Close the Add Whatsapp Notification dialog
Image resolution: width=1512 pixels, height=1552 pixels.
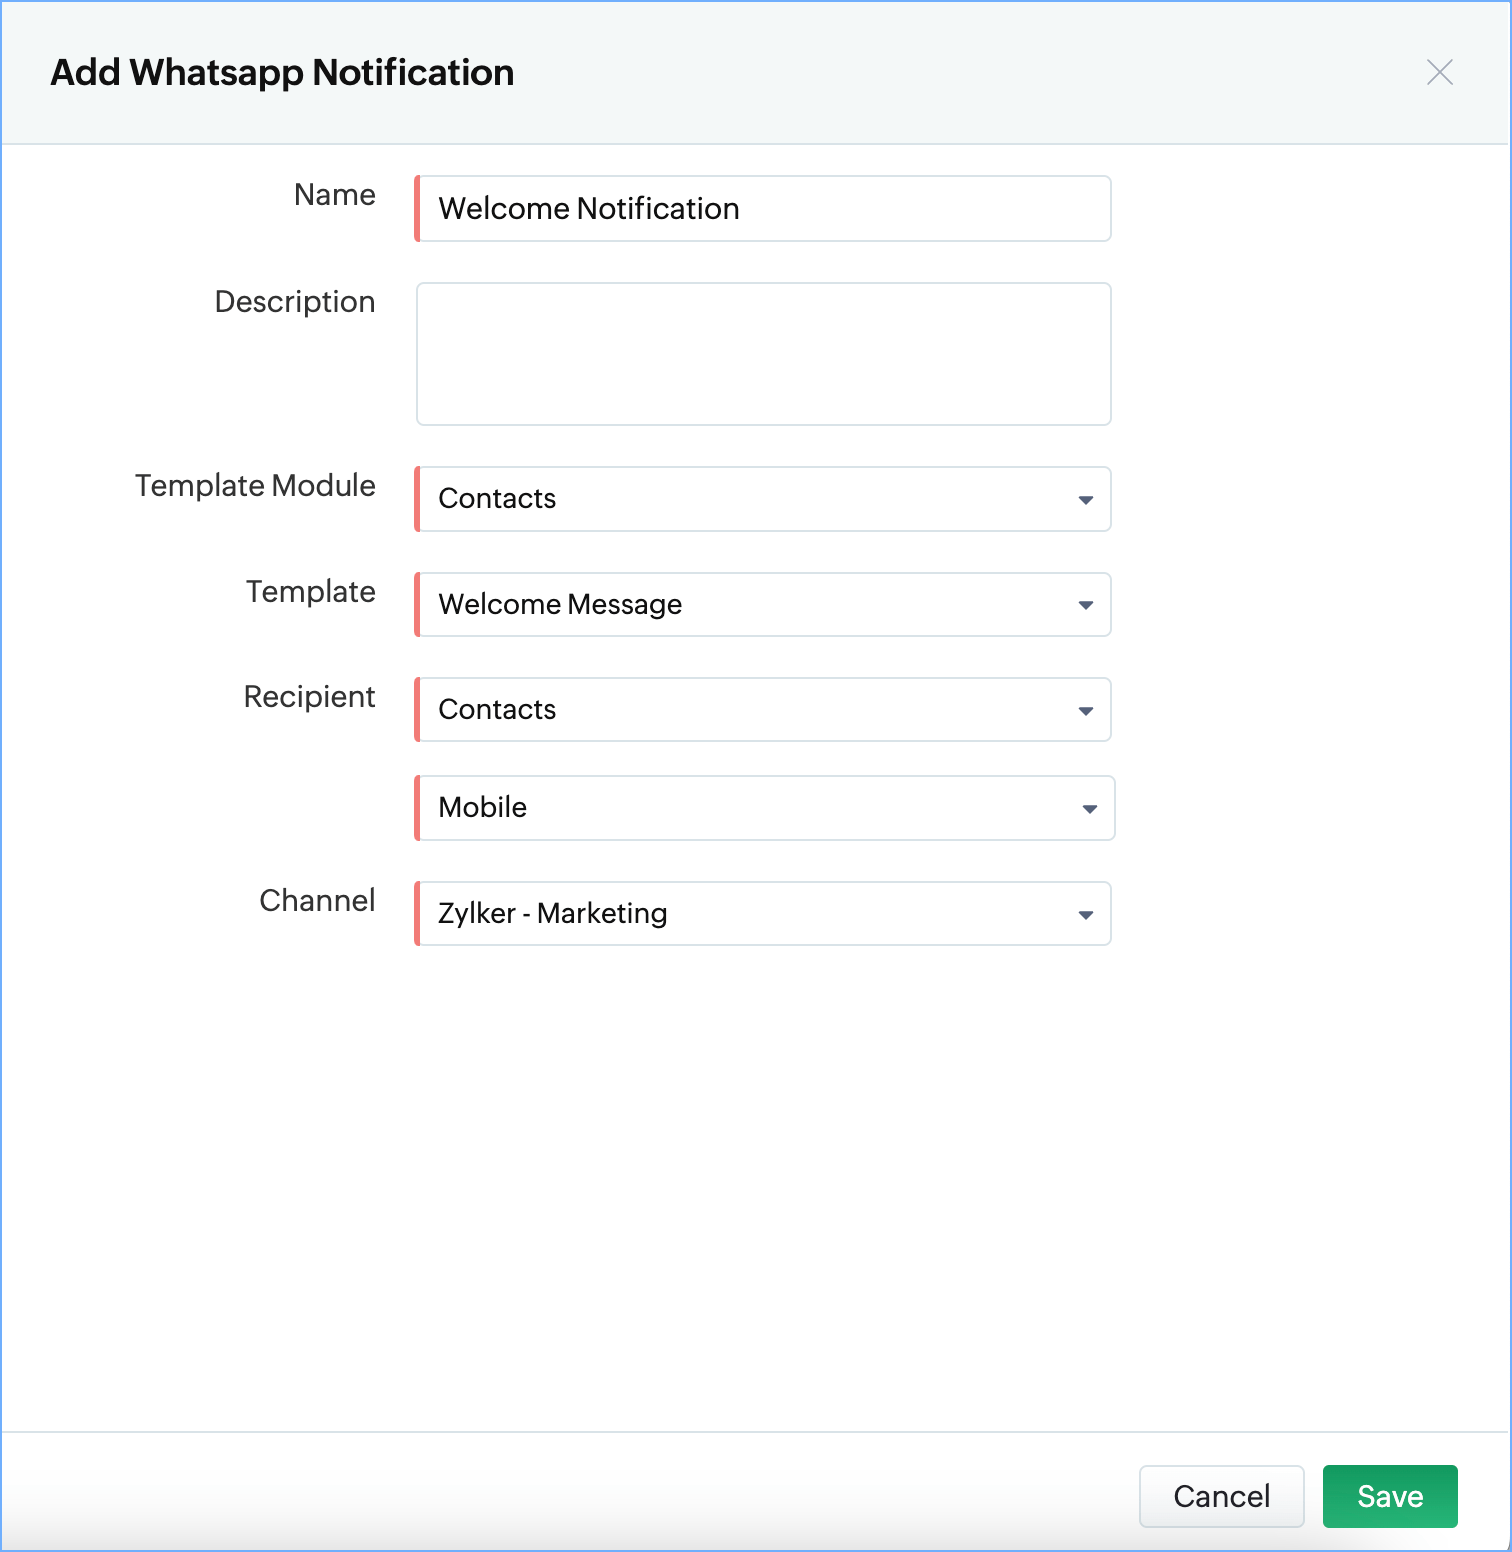[x=1439, y=72]
